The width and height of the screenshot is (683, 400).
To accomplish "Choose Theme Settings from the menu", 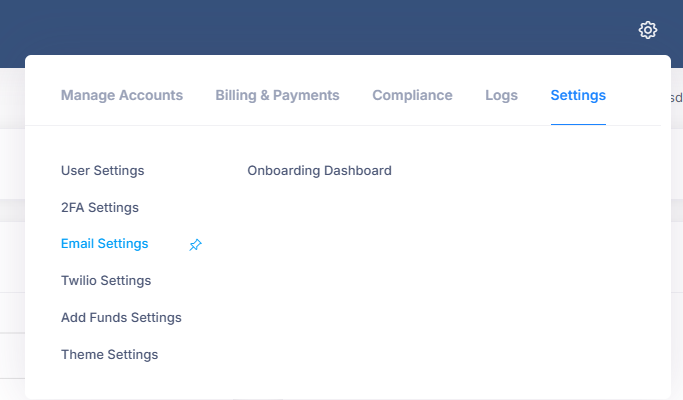I will (109, 355).
